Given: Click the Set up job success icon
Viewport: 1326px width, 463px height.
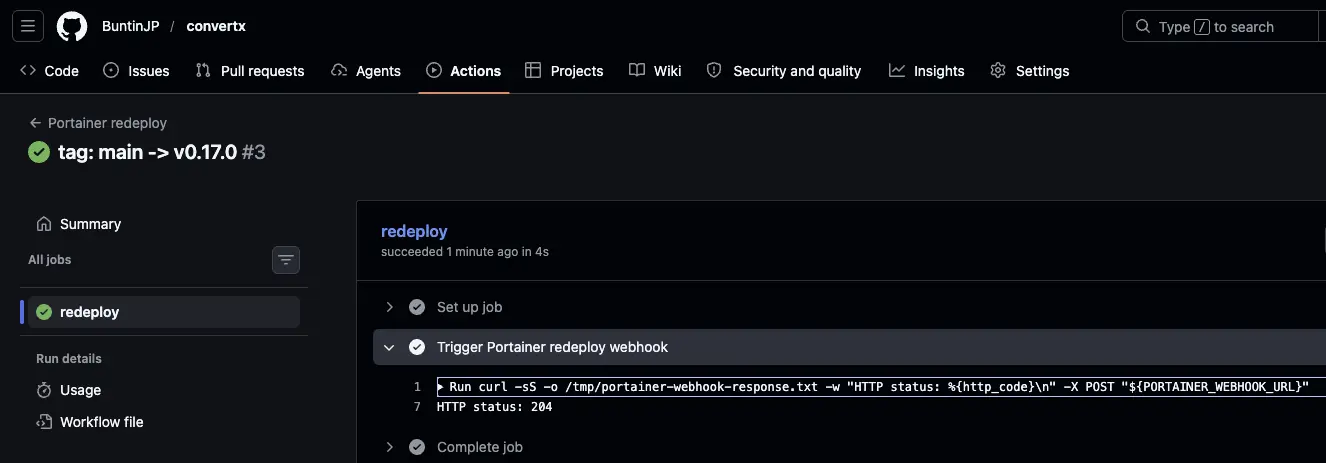Looking at the screenshot, I should 417,307.
